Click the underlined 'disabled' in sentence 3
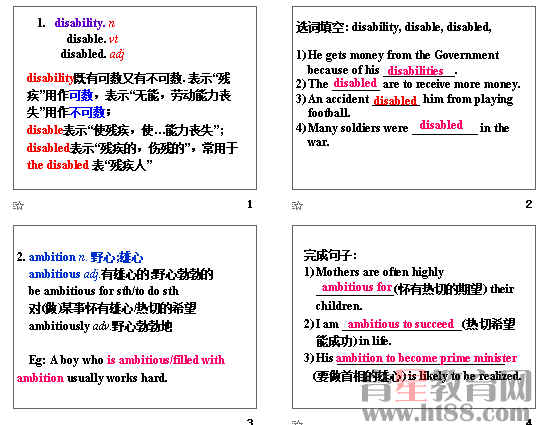Image resolution: width=547 pixels, height=425 pixels. point(395,100)
